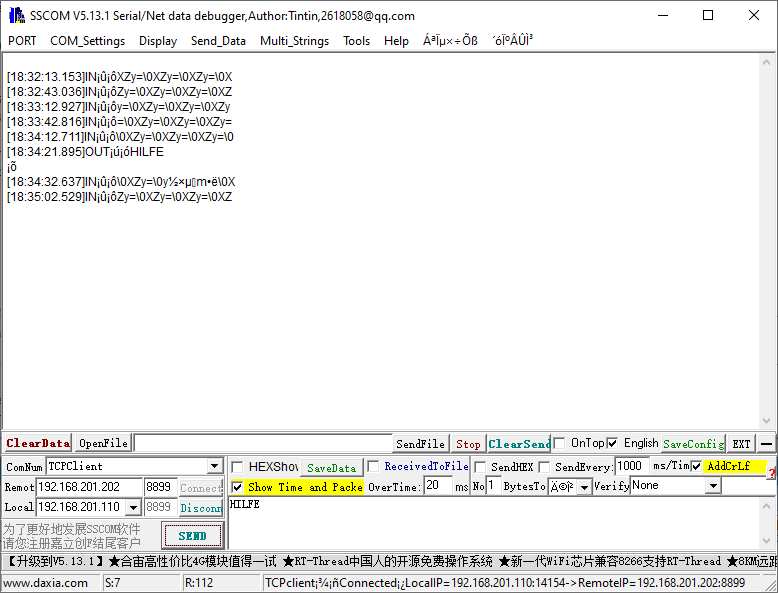Click the SSCOM app icon in title bar

coord(16,15)
